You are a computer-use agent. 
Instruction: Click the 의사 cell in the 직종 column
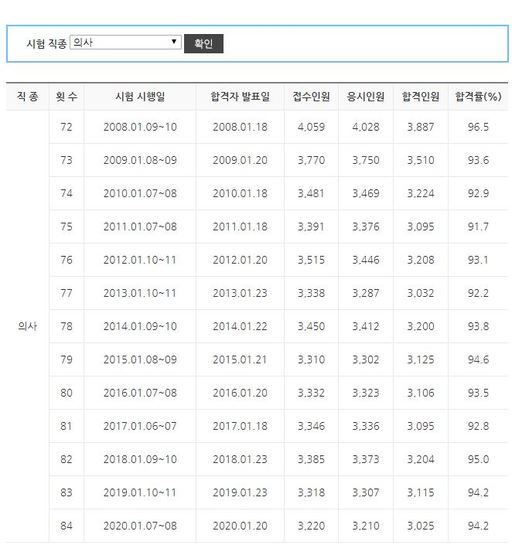[27, 326]
